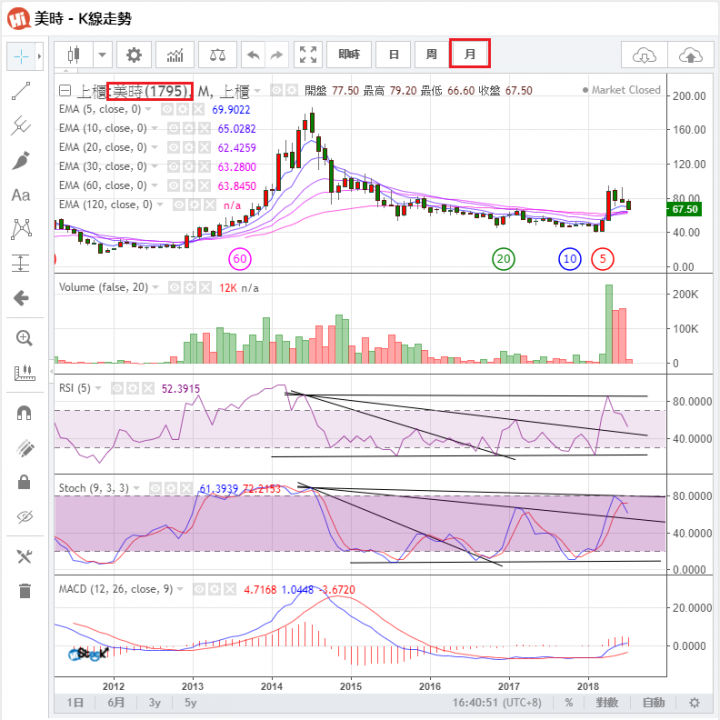Toggle hide all drawings eye icon
Image resolution: width=720 pixels, height=720 pixels.
click(x=24, y=517)
